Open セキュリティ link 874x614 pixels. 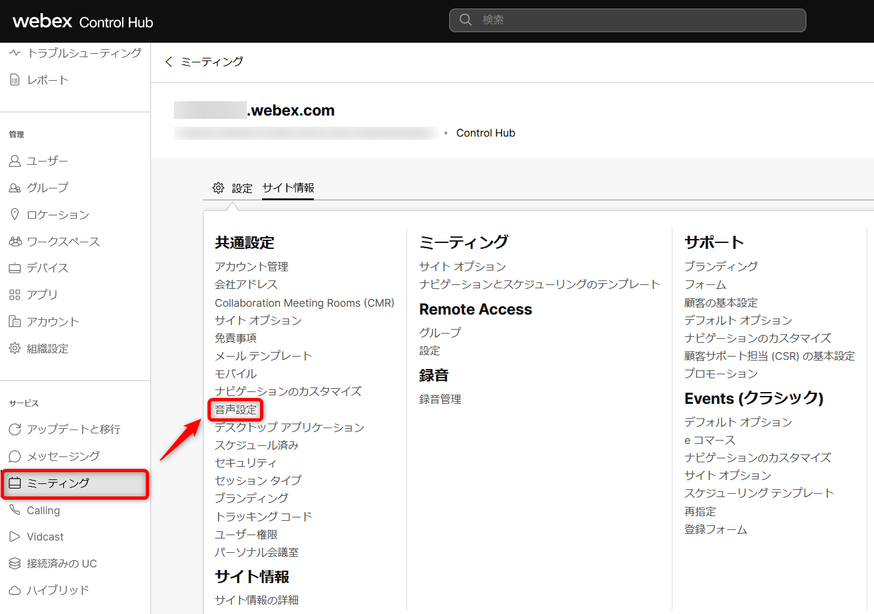(245, 463)
